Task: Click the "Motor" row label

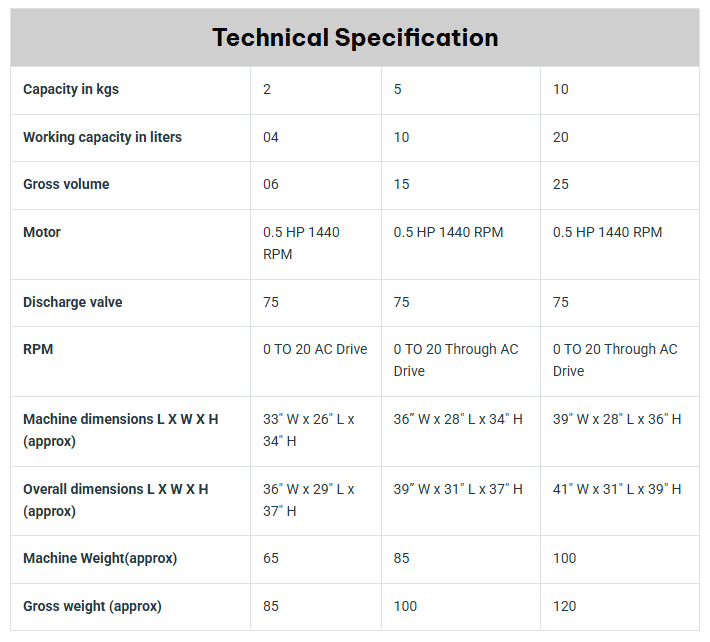Action: tap(42, 232)
